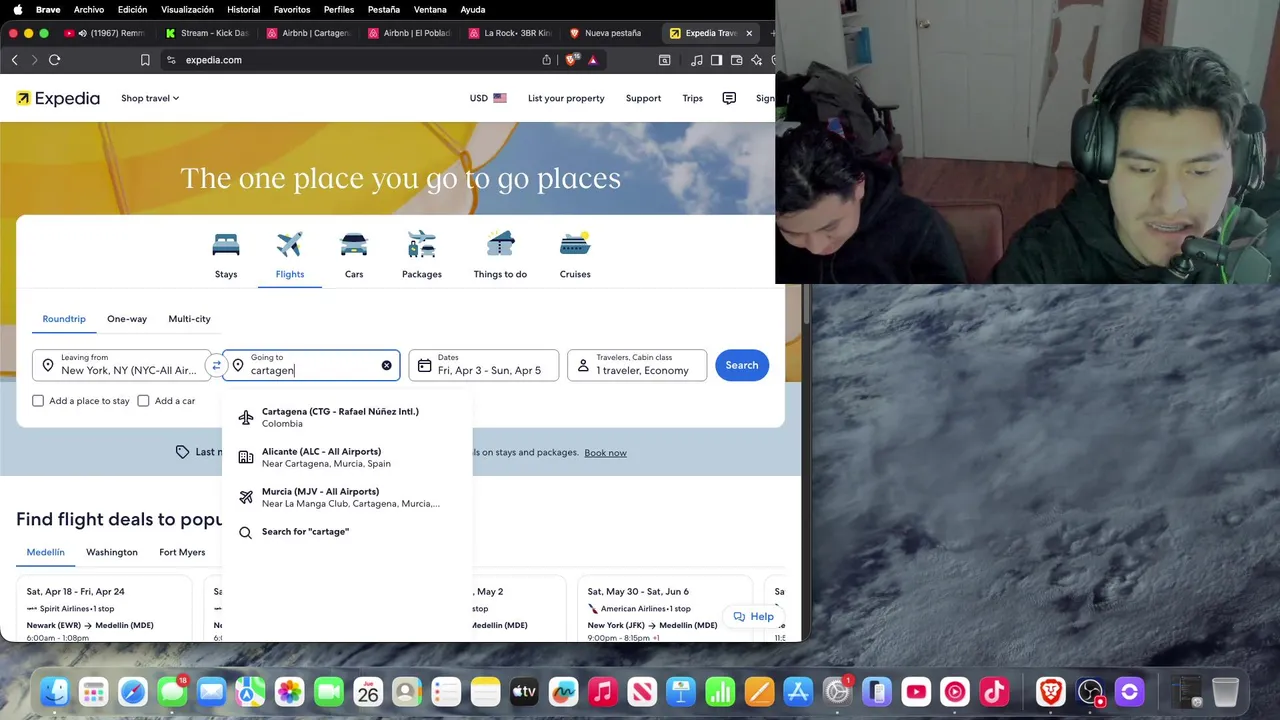Open the Expedia messages chat icon
This screenshot has width=1280, height=720.
(729, 98)
